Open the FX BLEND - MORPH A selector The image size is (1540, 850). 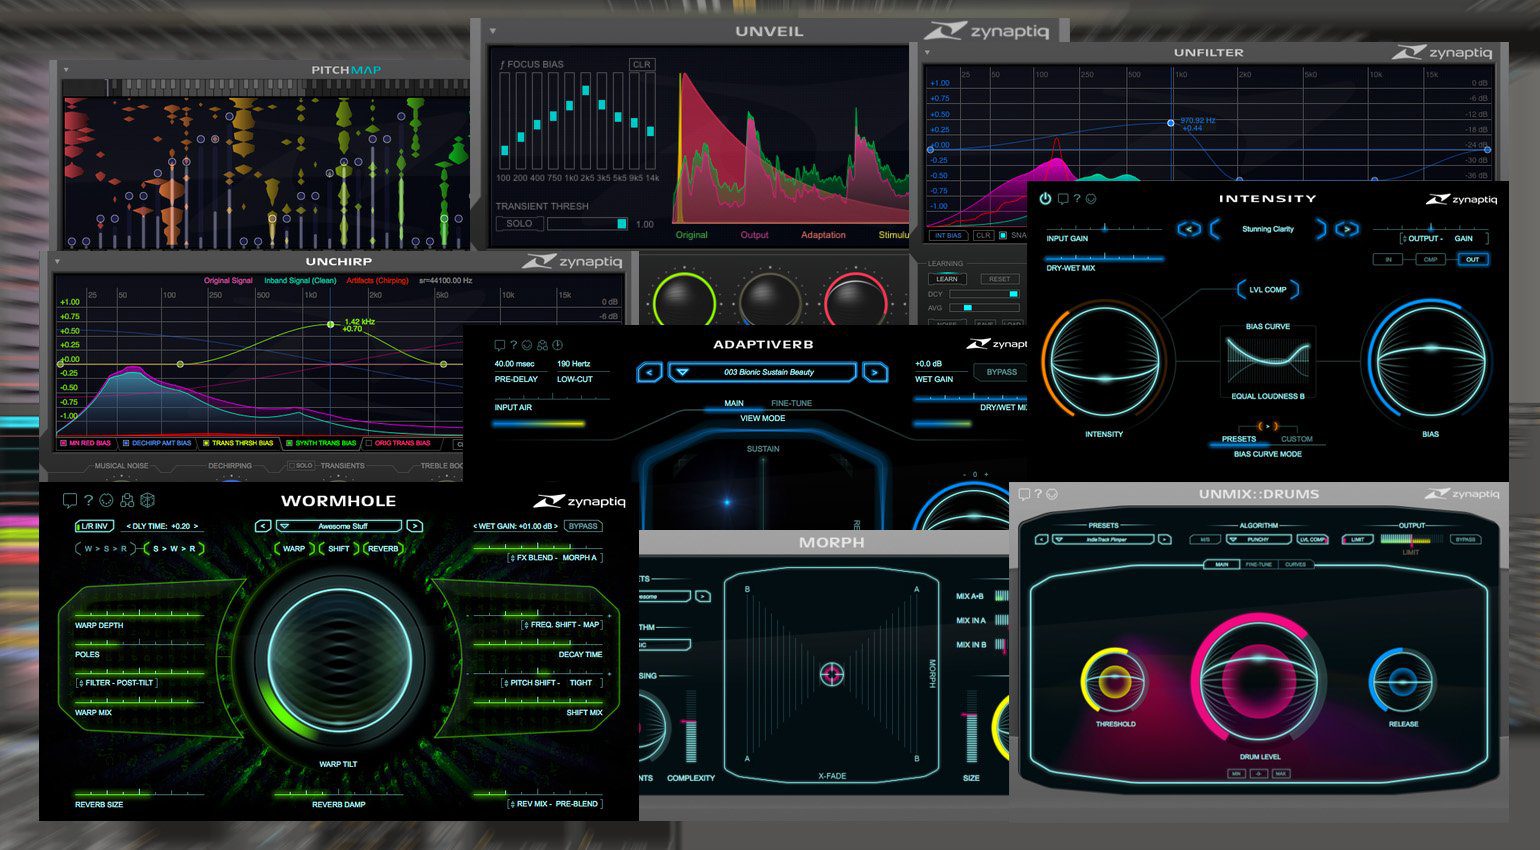554,557
